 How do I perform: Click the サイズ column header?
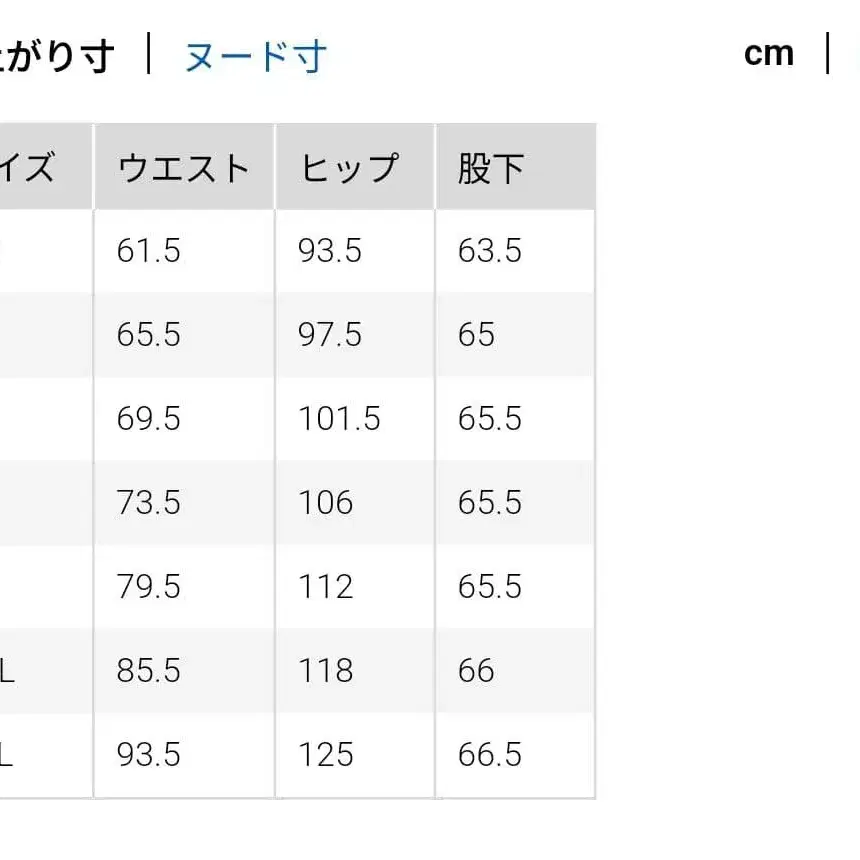coord(30,167)
